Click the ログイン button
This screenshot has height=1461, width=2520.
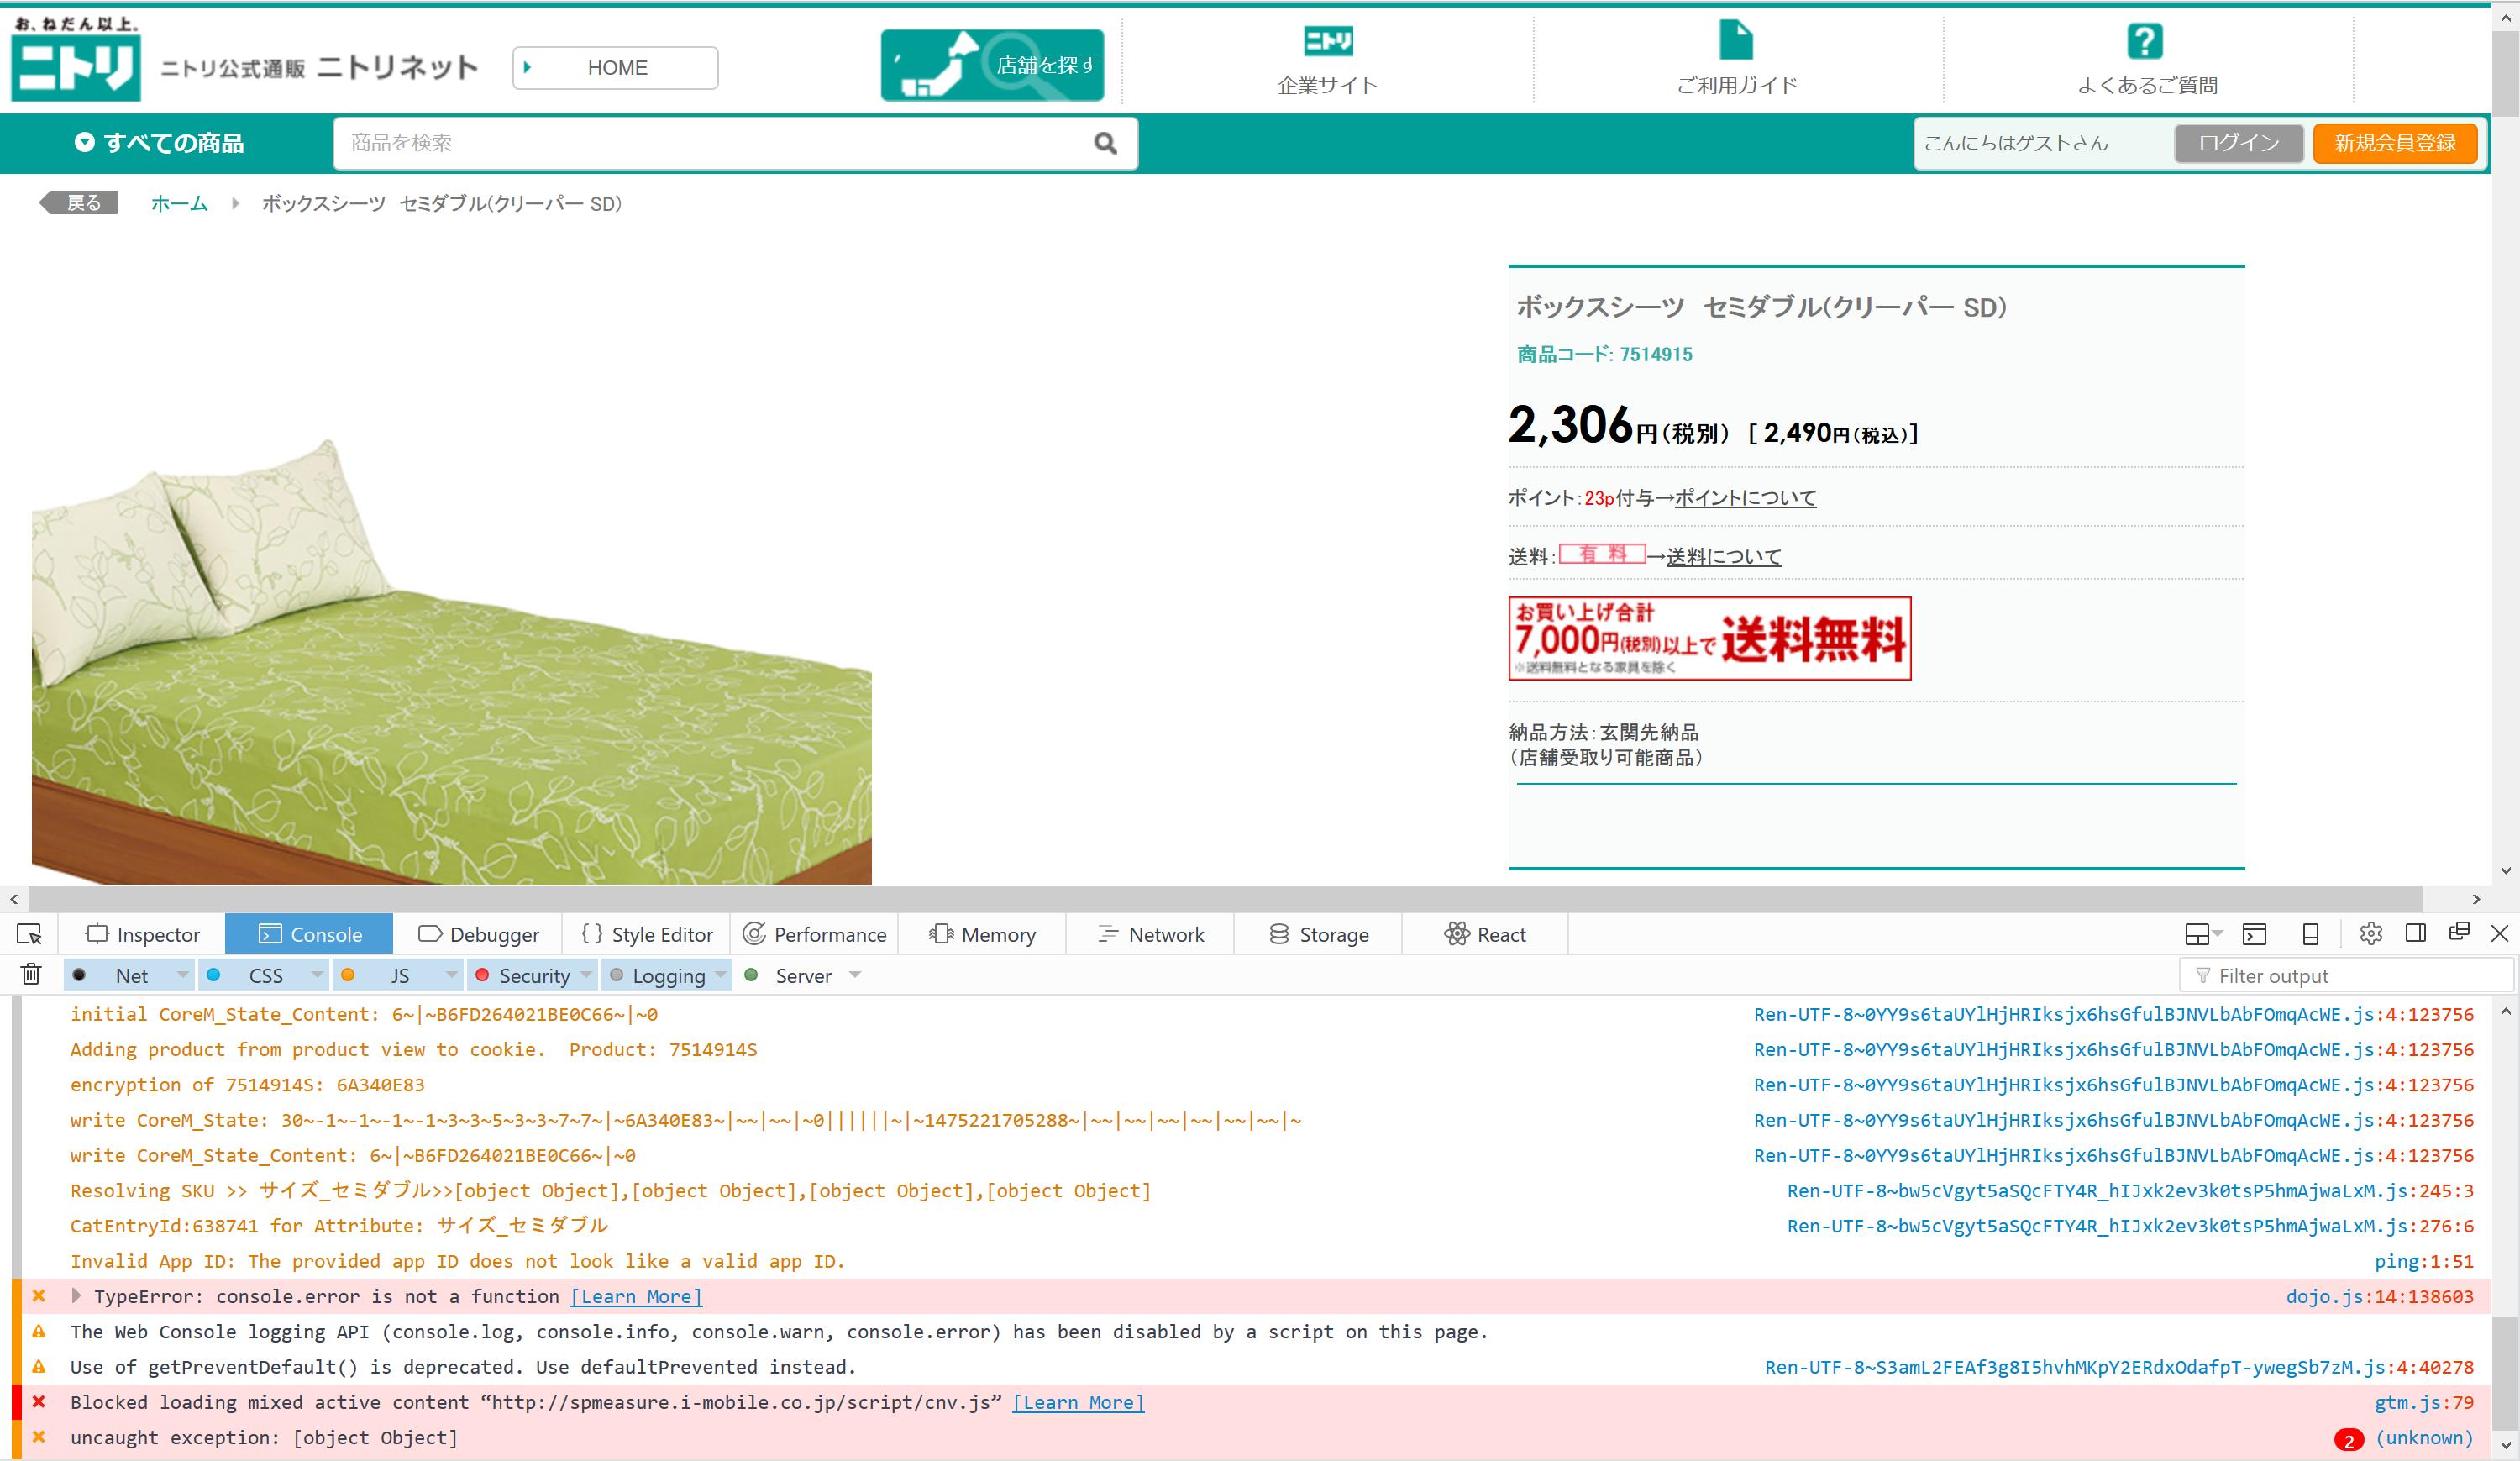tap(2238, 143)
